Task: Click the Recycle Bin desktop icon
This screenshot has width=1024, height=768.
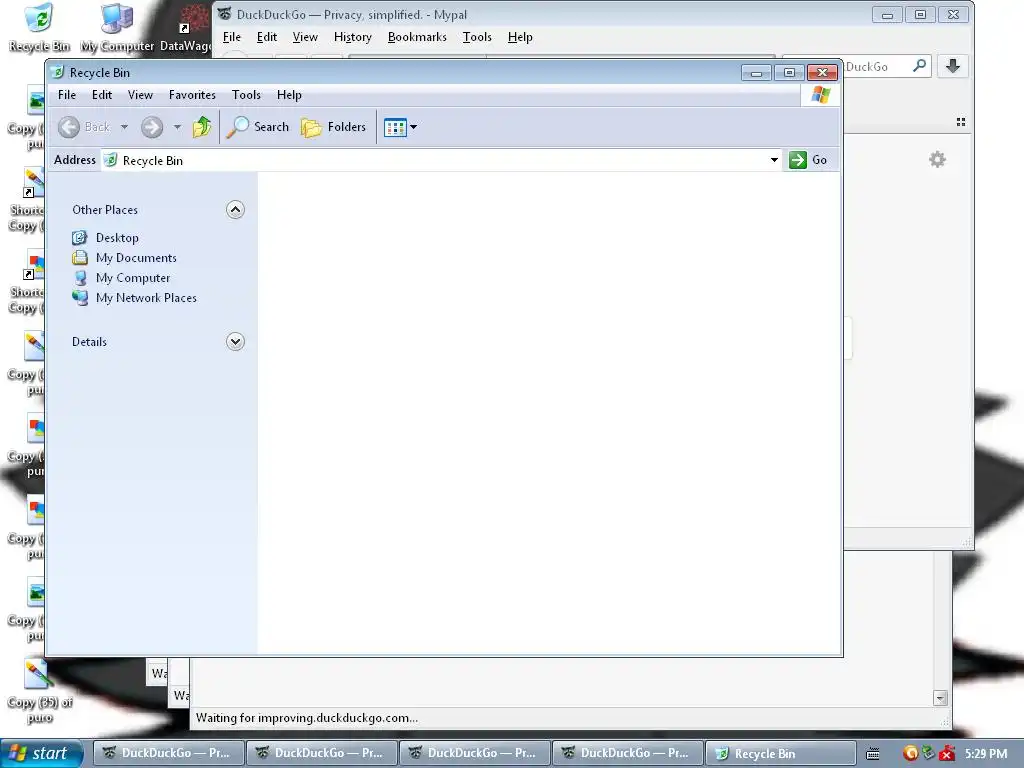Action: tap(39, 28)
